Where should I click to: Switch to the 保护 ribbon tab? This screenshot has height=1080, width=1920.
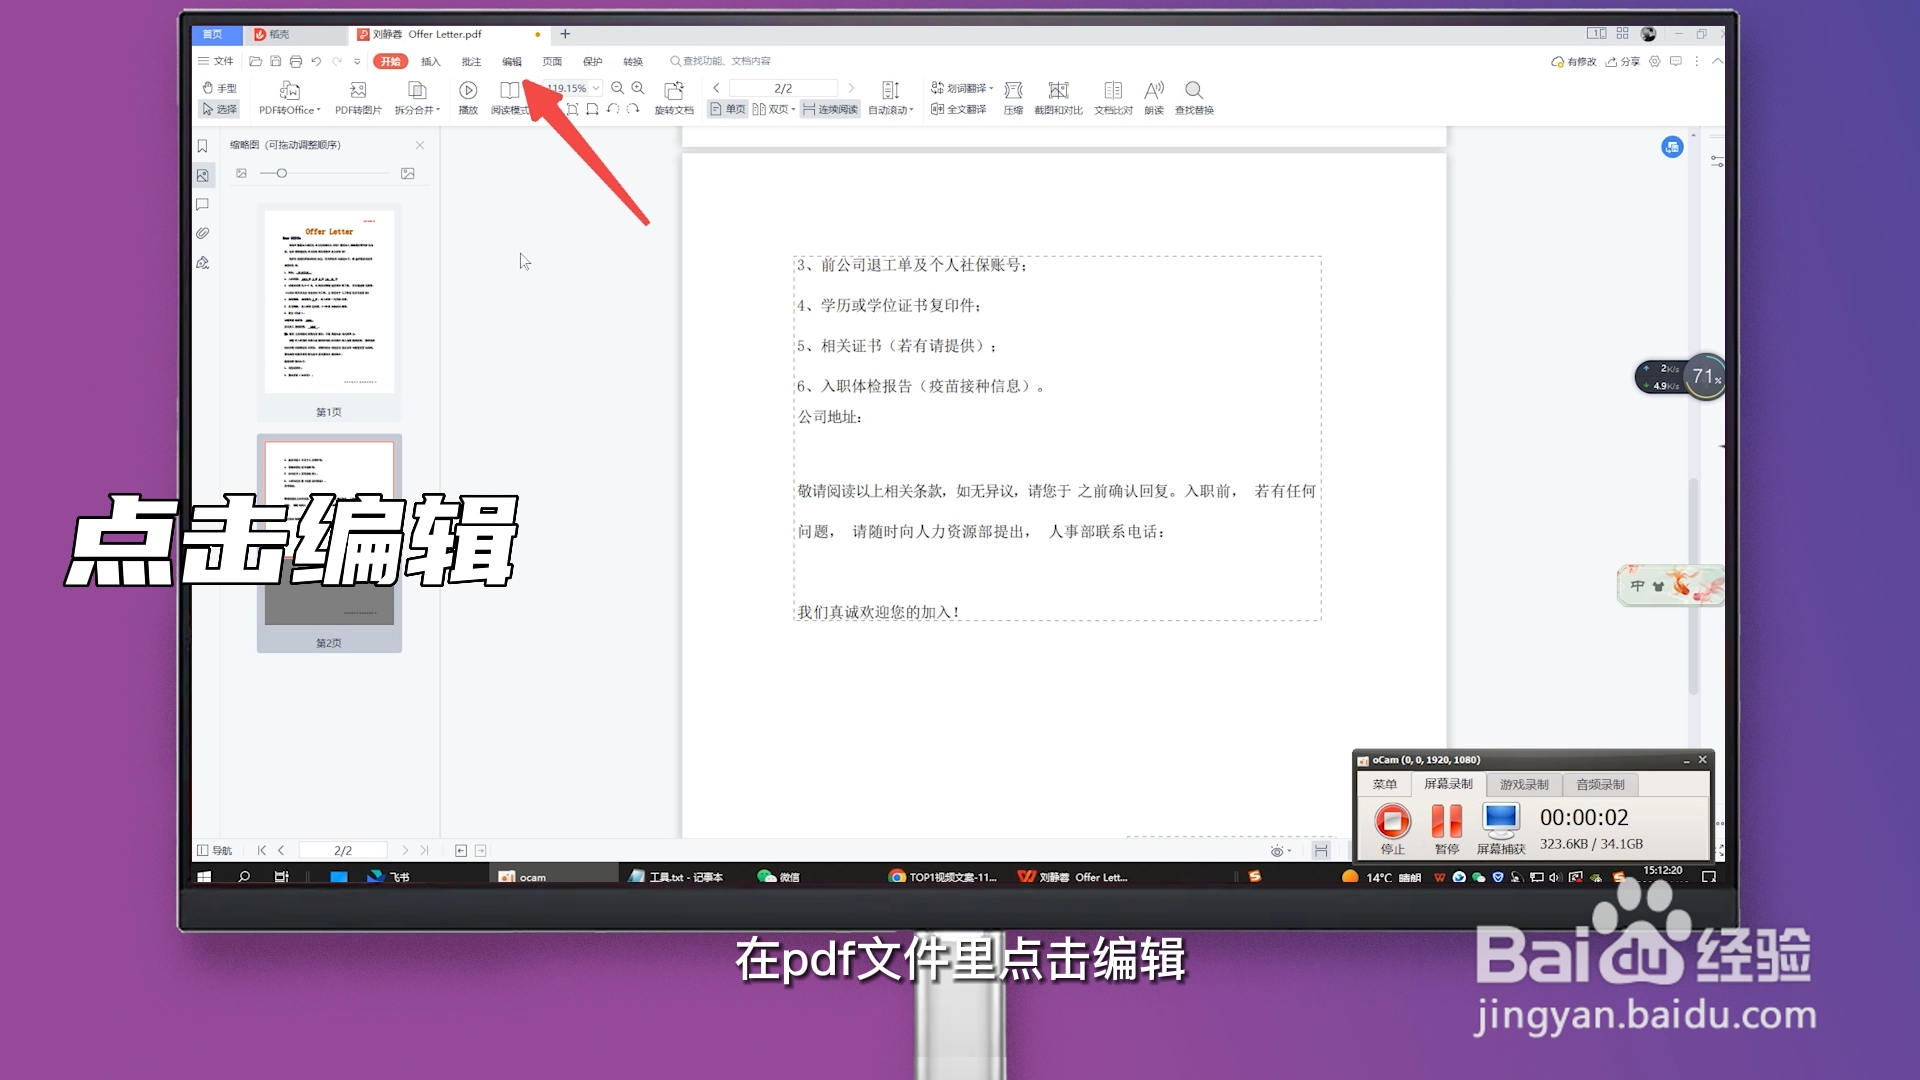coord(593,61)
